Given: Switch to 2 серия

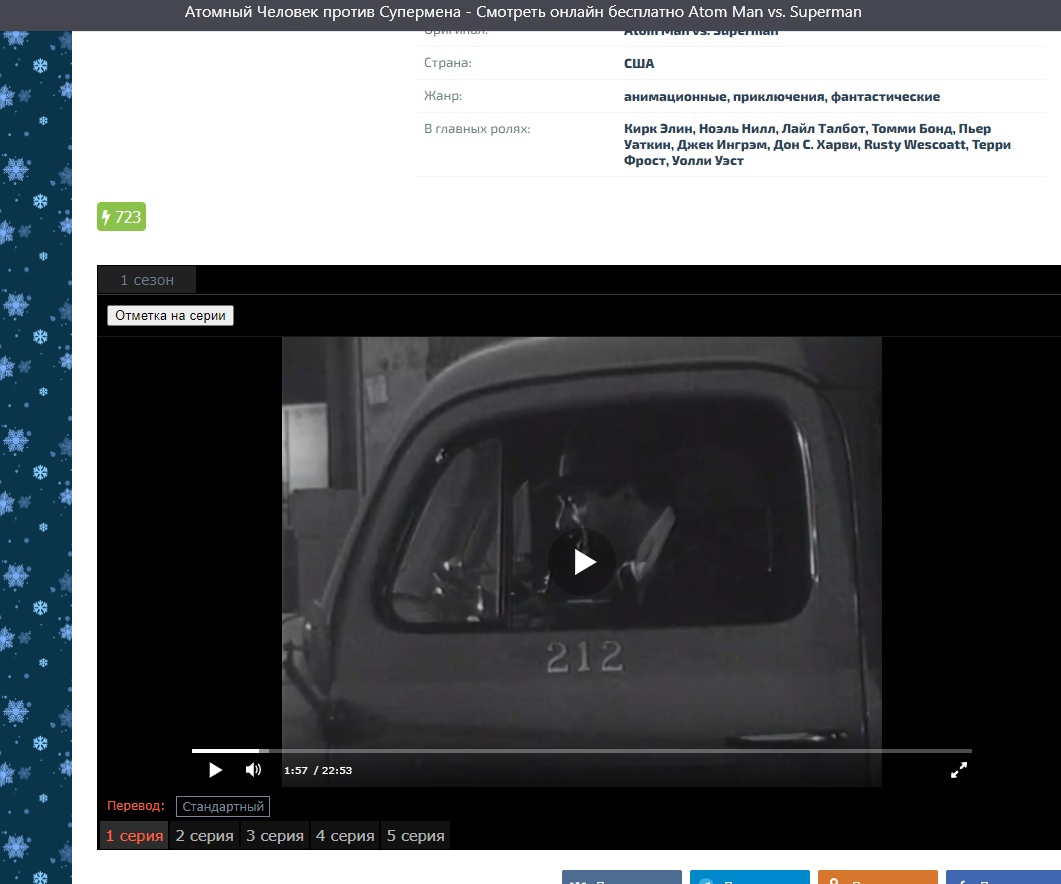Looking at the screenshot, I should coord(204,835).
